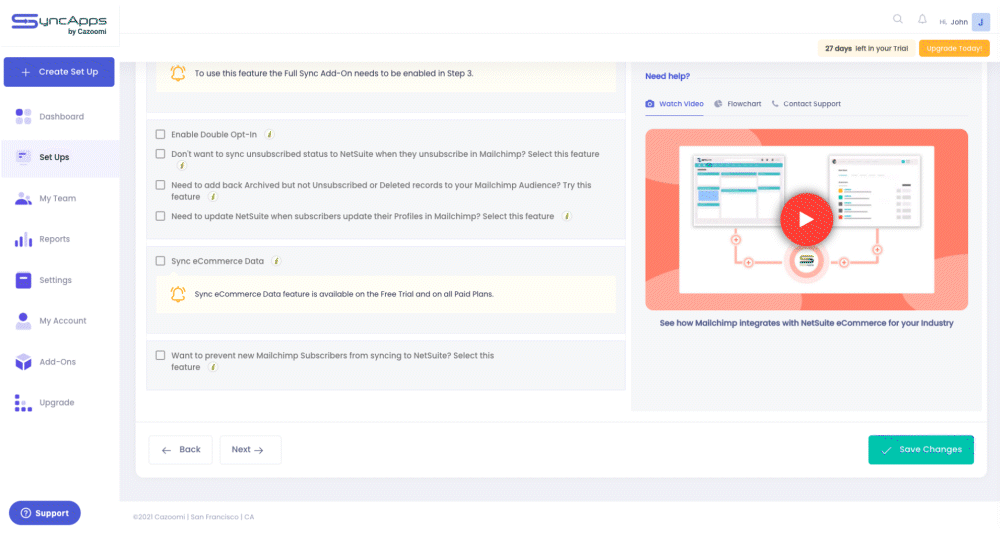Click the My Team people icon
Screen dimensions: 1000x542
coord(24,198)
